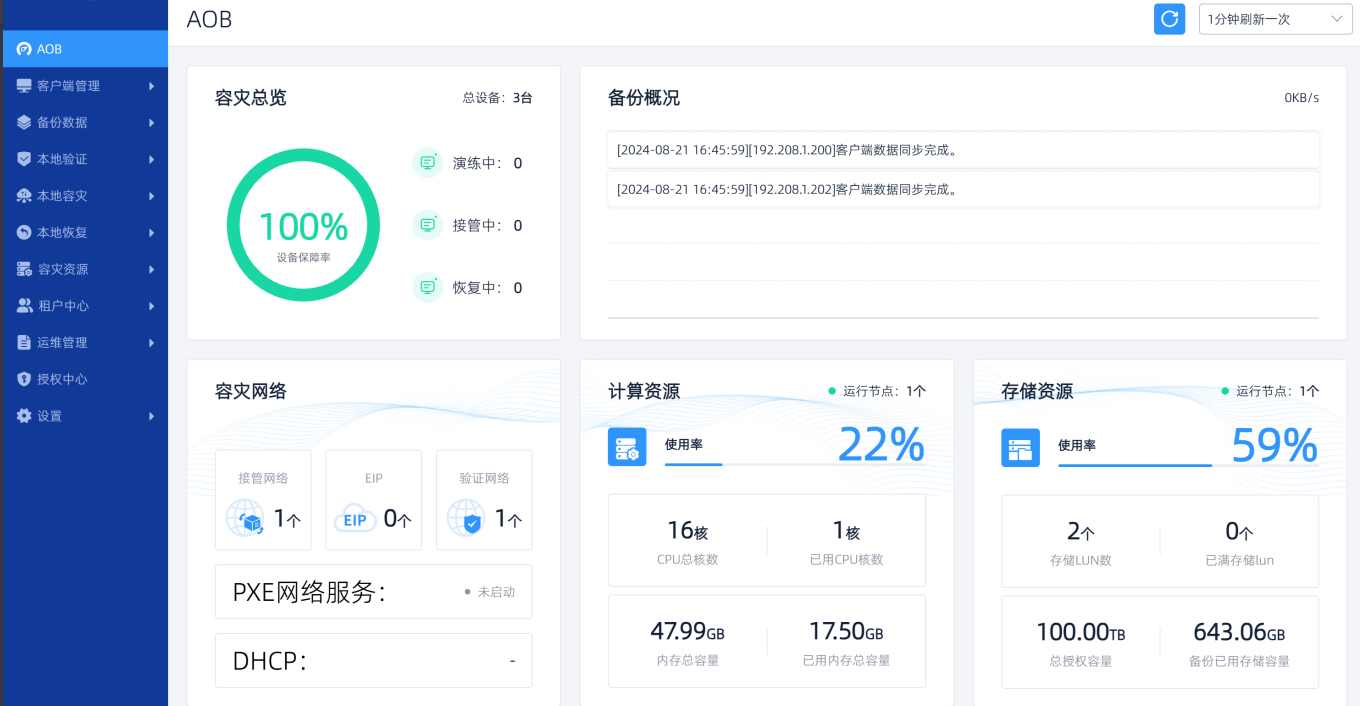Viewport: 1360px width, 706px height.
Task: Click the 计算资源 server icon
Action: [x=627, y=447]
